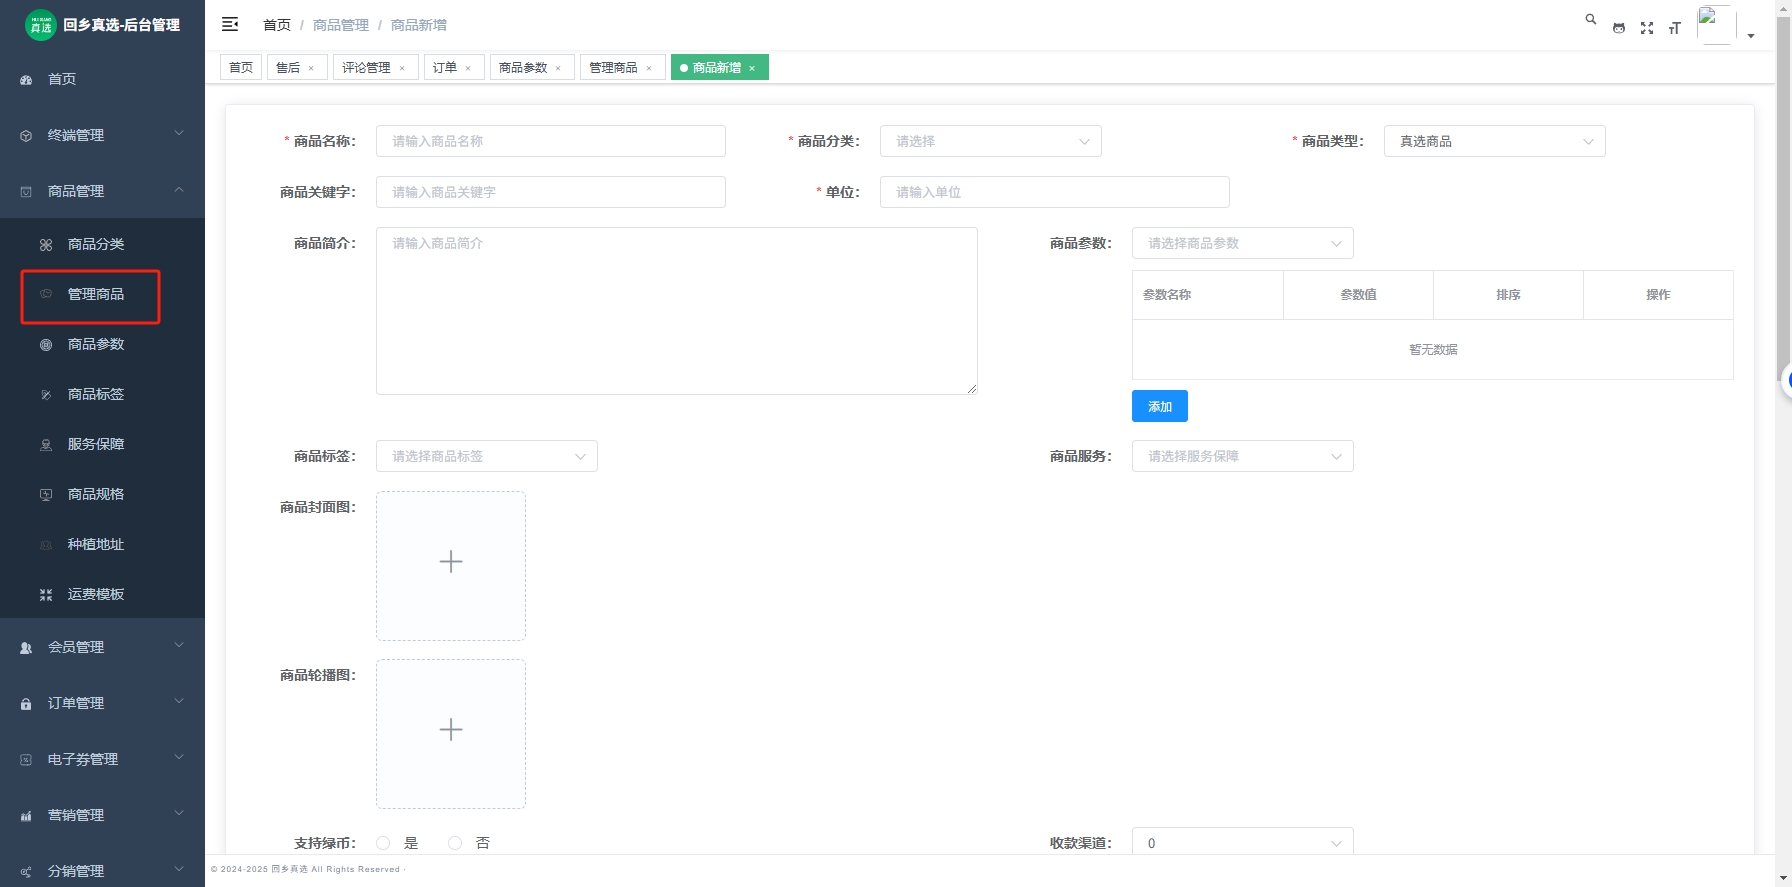Expand the 会员管理 sidebar menu
Screen dimensions: 1792x887
coord(102,647)
